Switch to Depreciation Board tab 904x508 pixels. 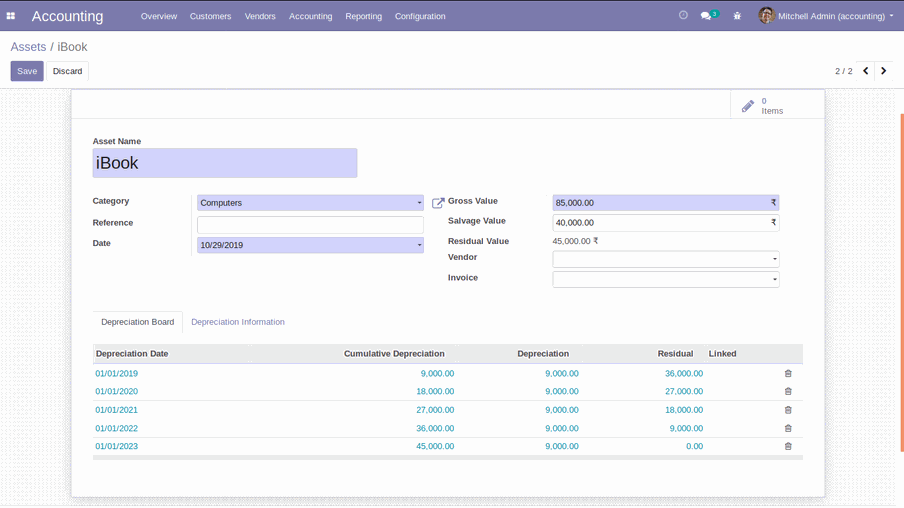click(138, 322)
